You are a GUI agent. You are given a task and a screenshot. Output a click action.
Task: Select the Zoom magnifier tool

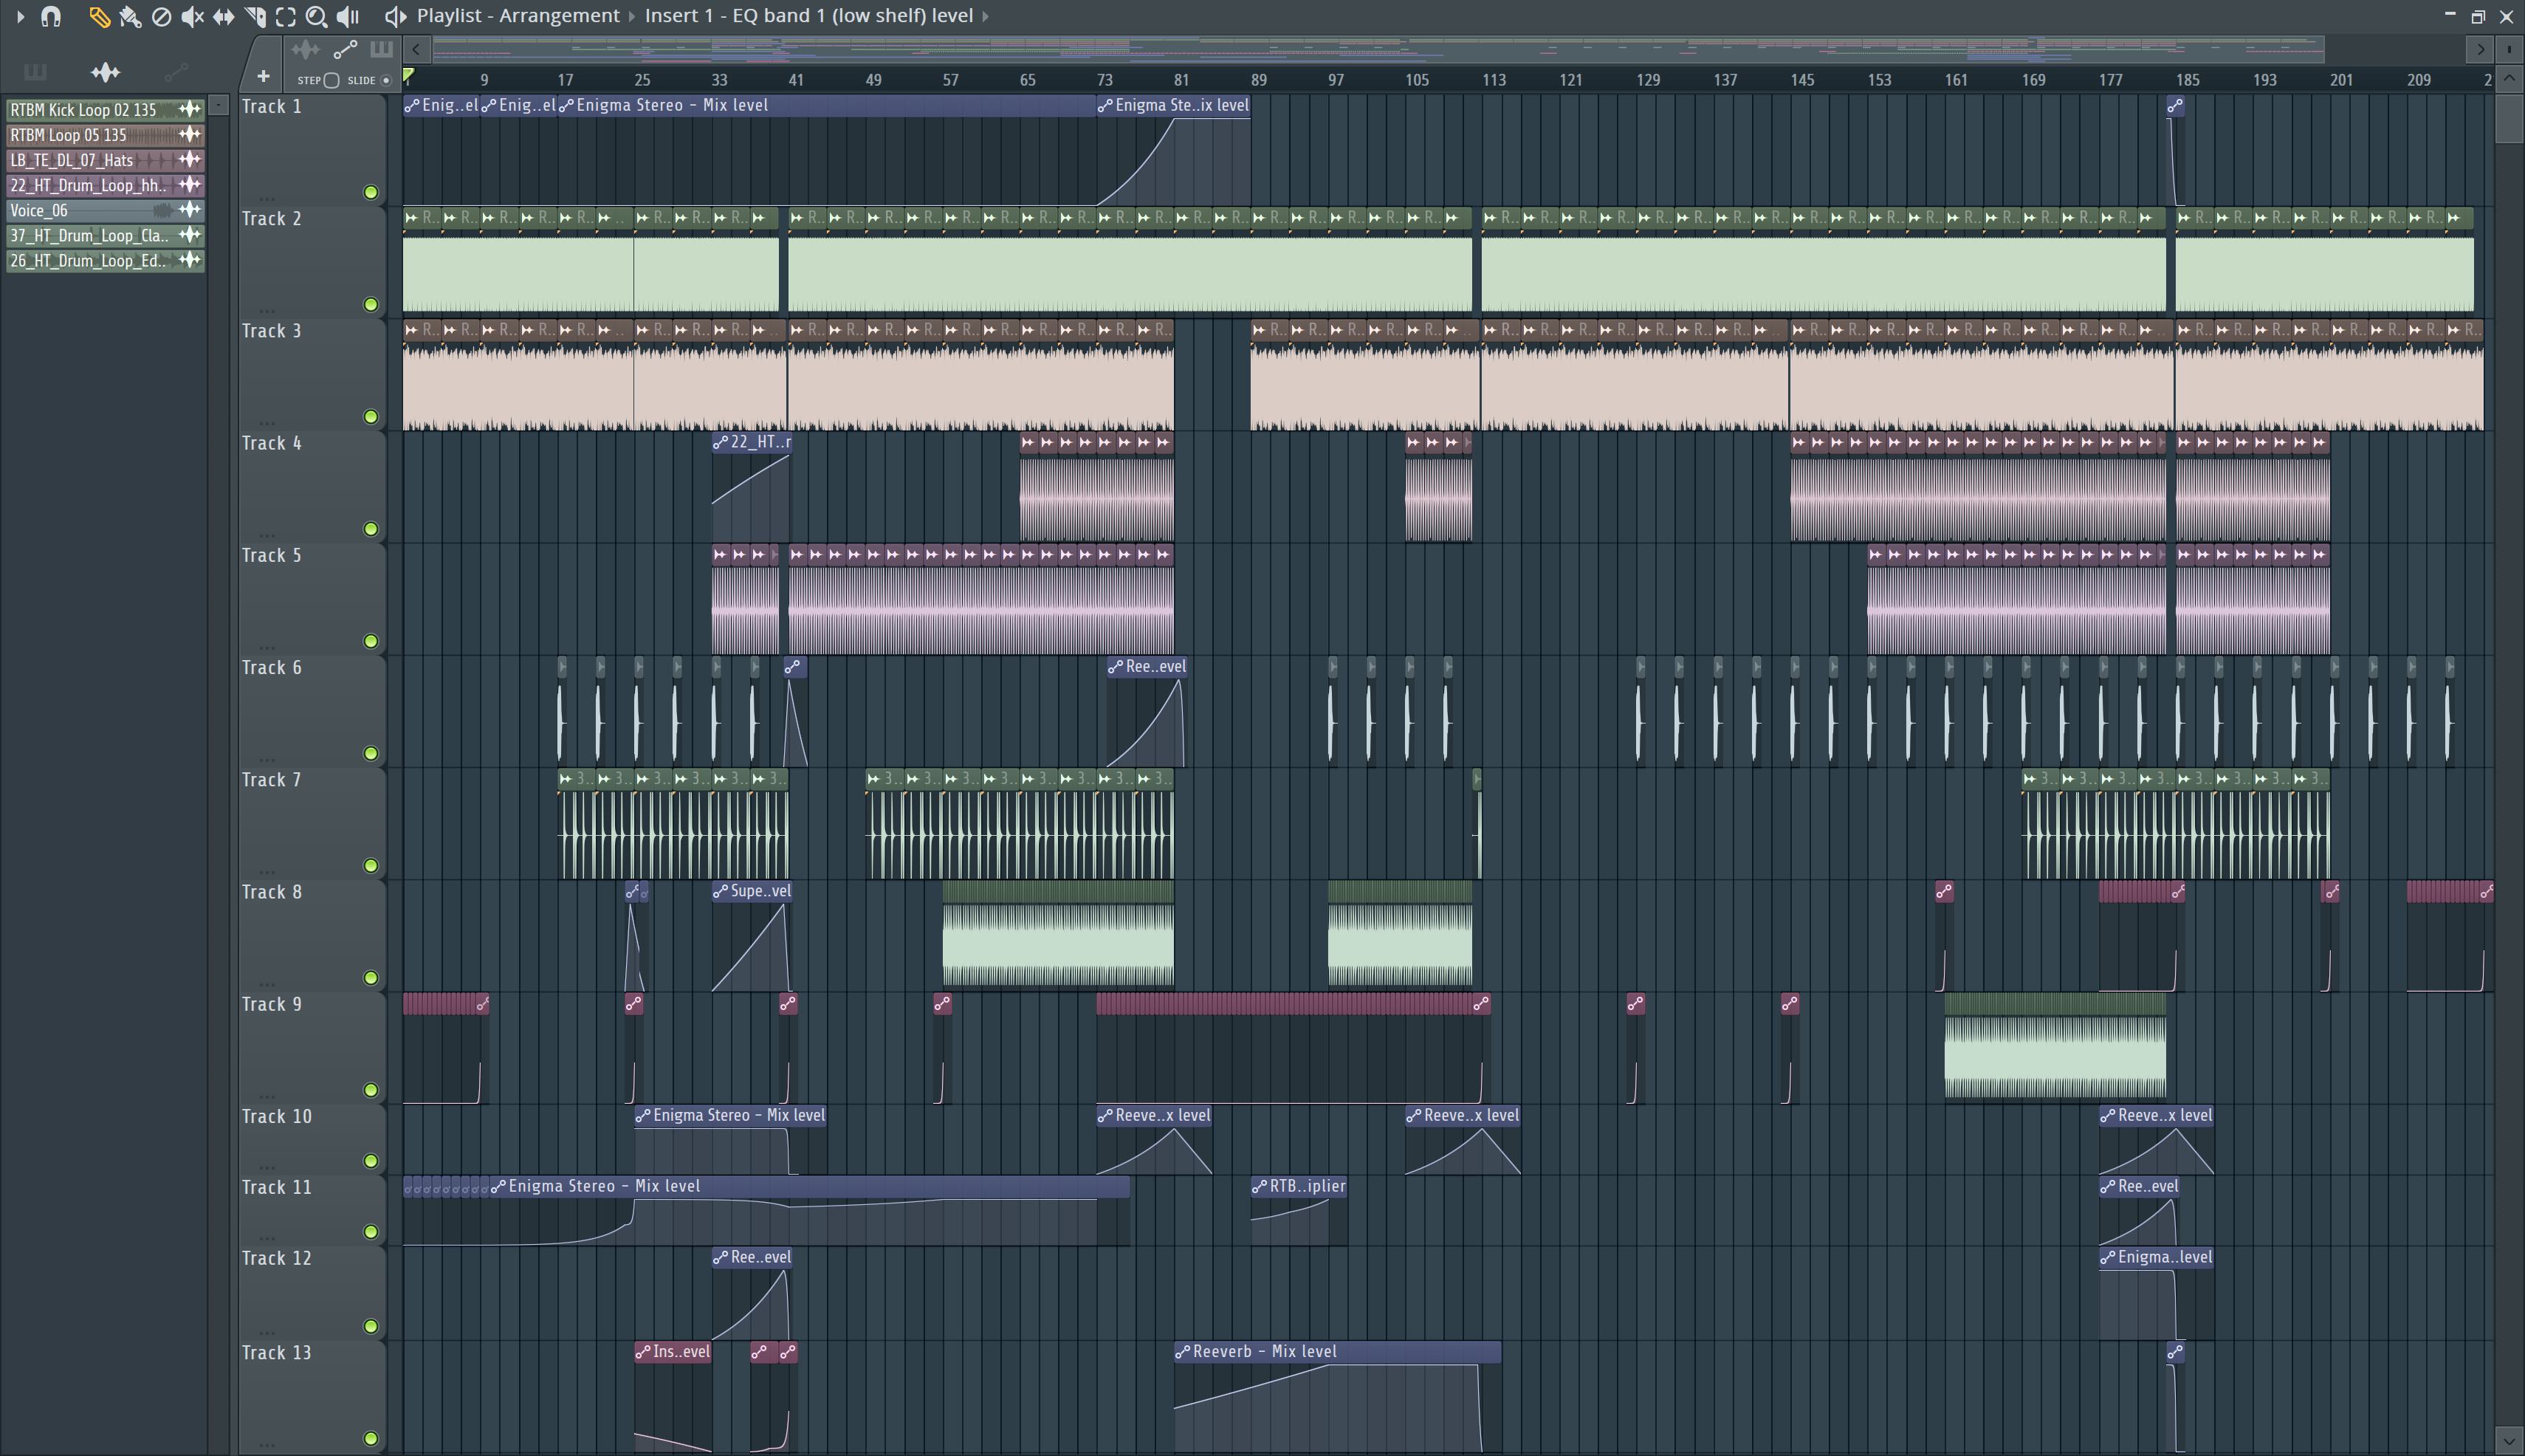point(316,16)
